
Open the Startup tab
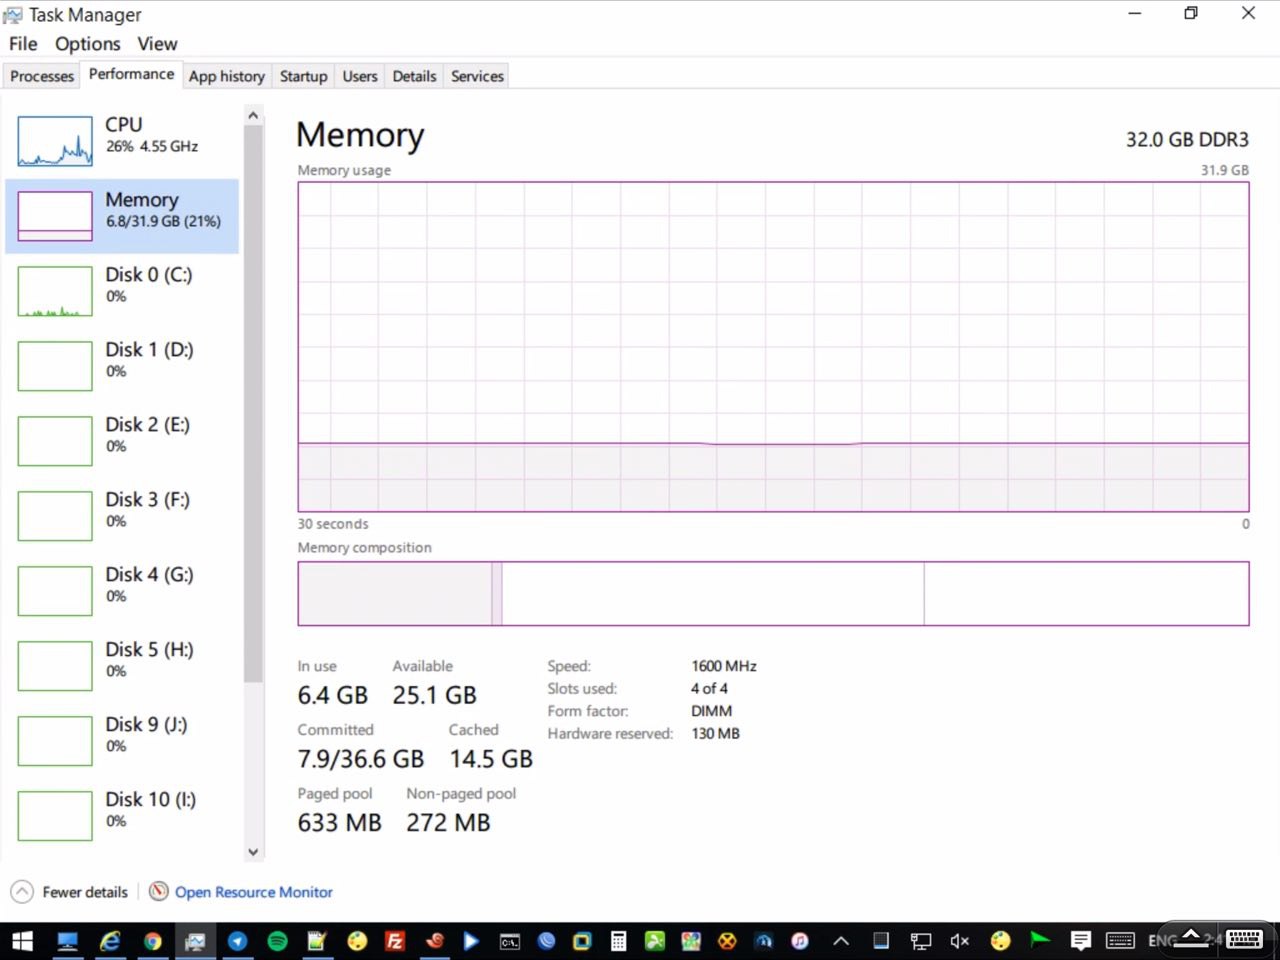[303, 76]
